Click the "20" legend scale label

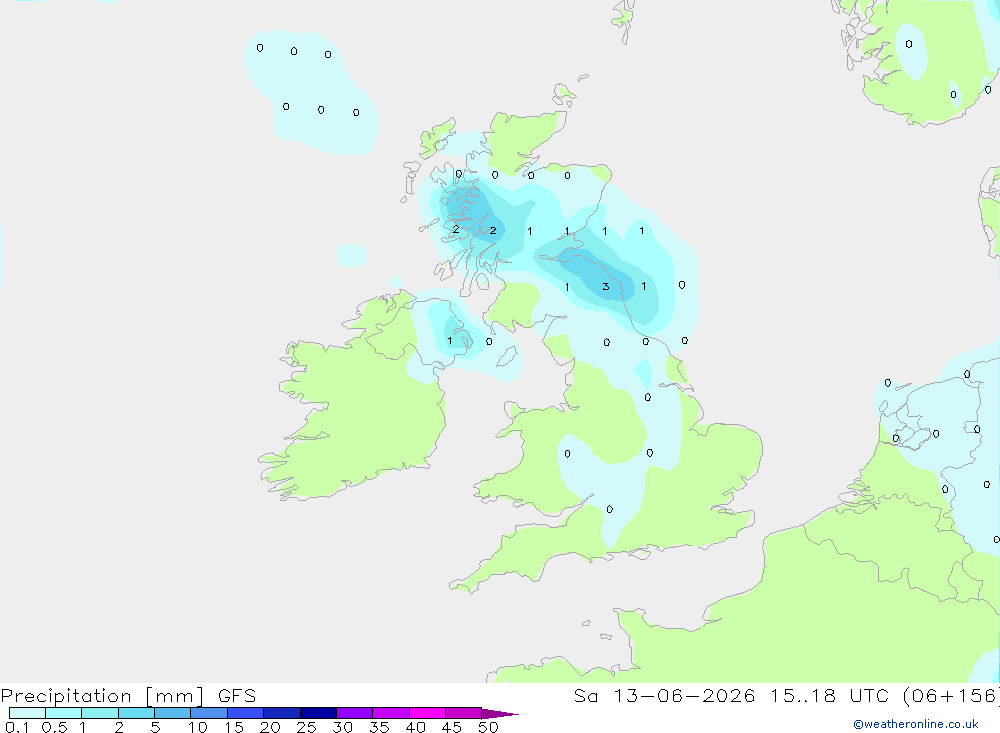coord(270,727)
